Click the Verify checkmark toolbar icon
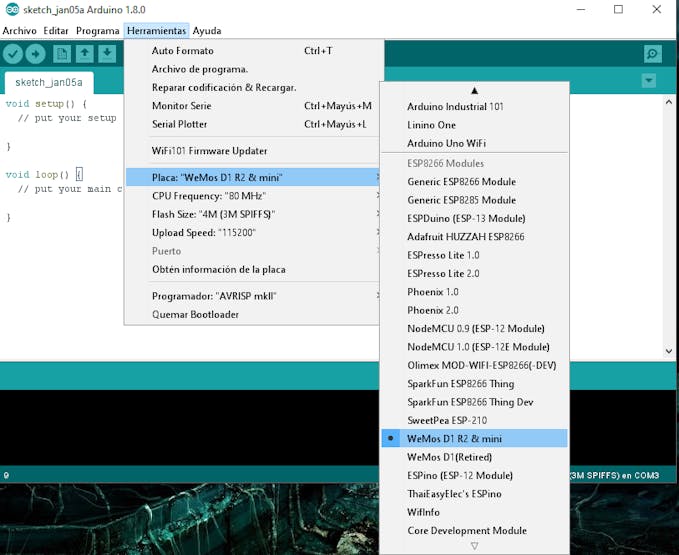Viewport: 679px width, 555px height. tap(13, 54)
